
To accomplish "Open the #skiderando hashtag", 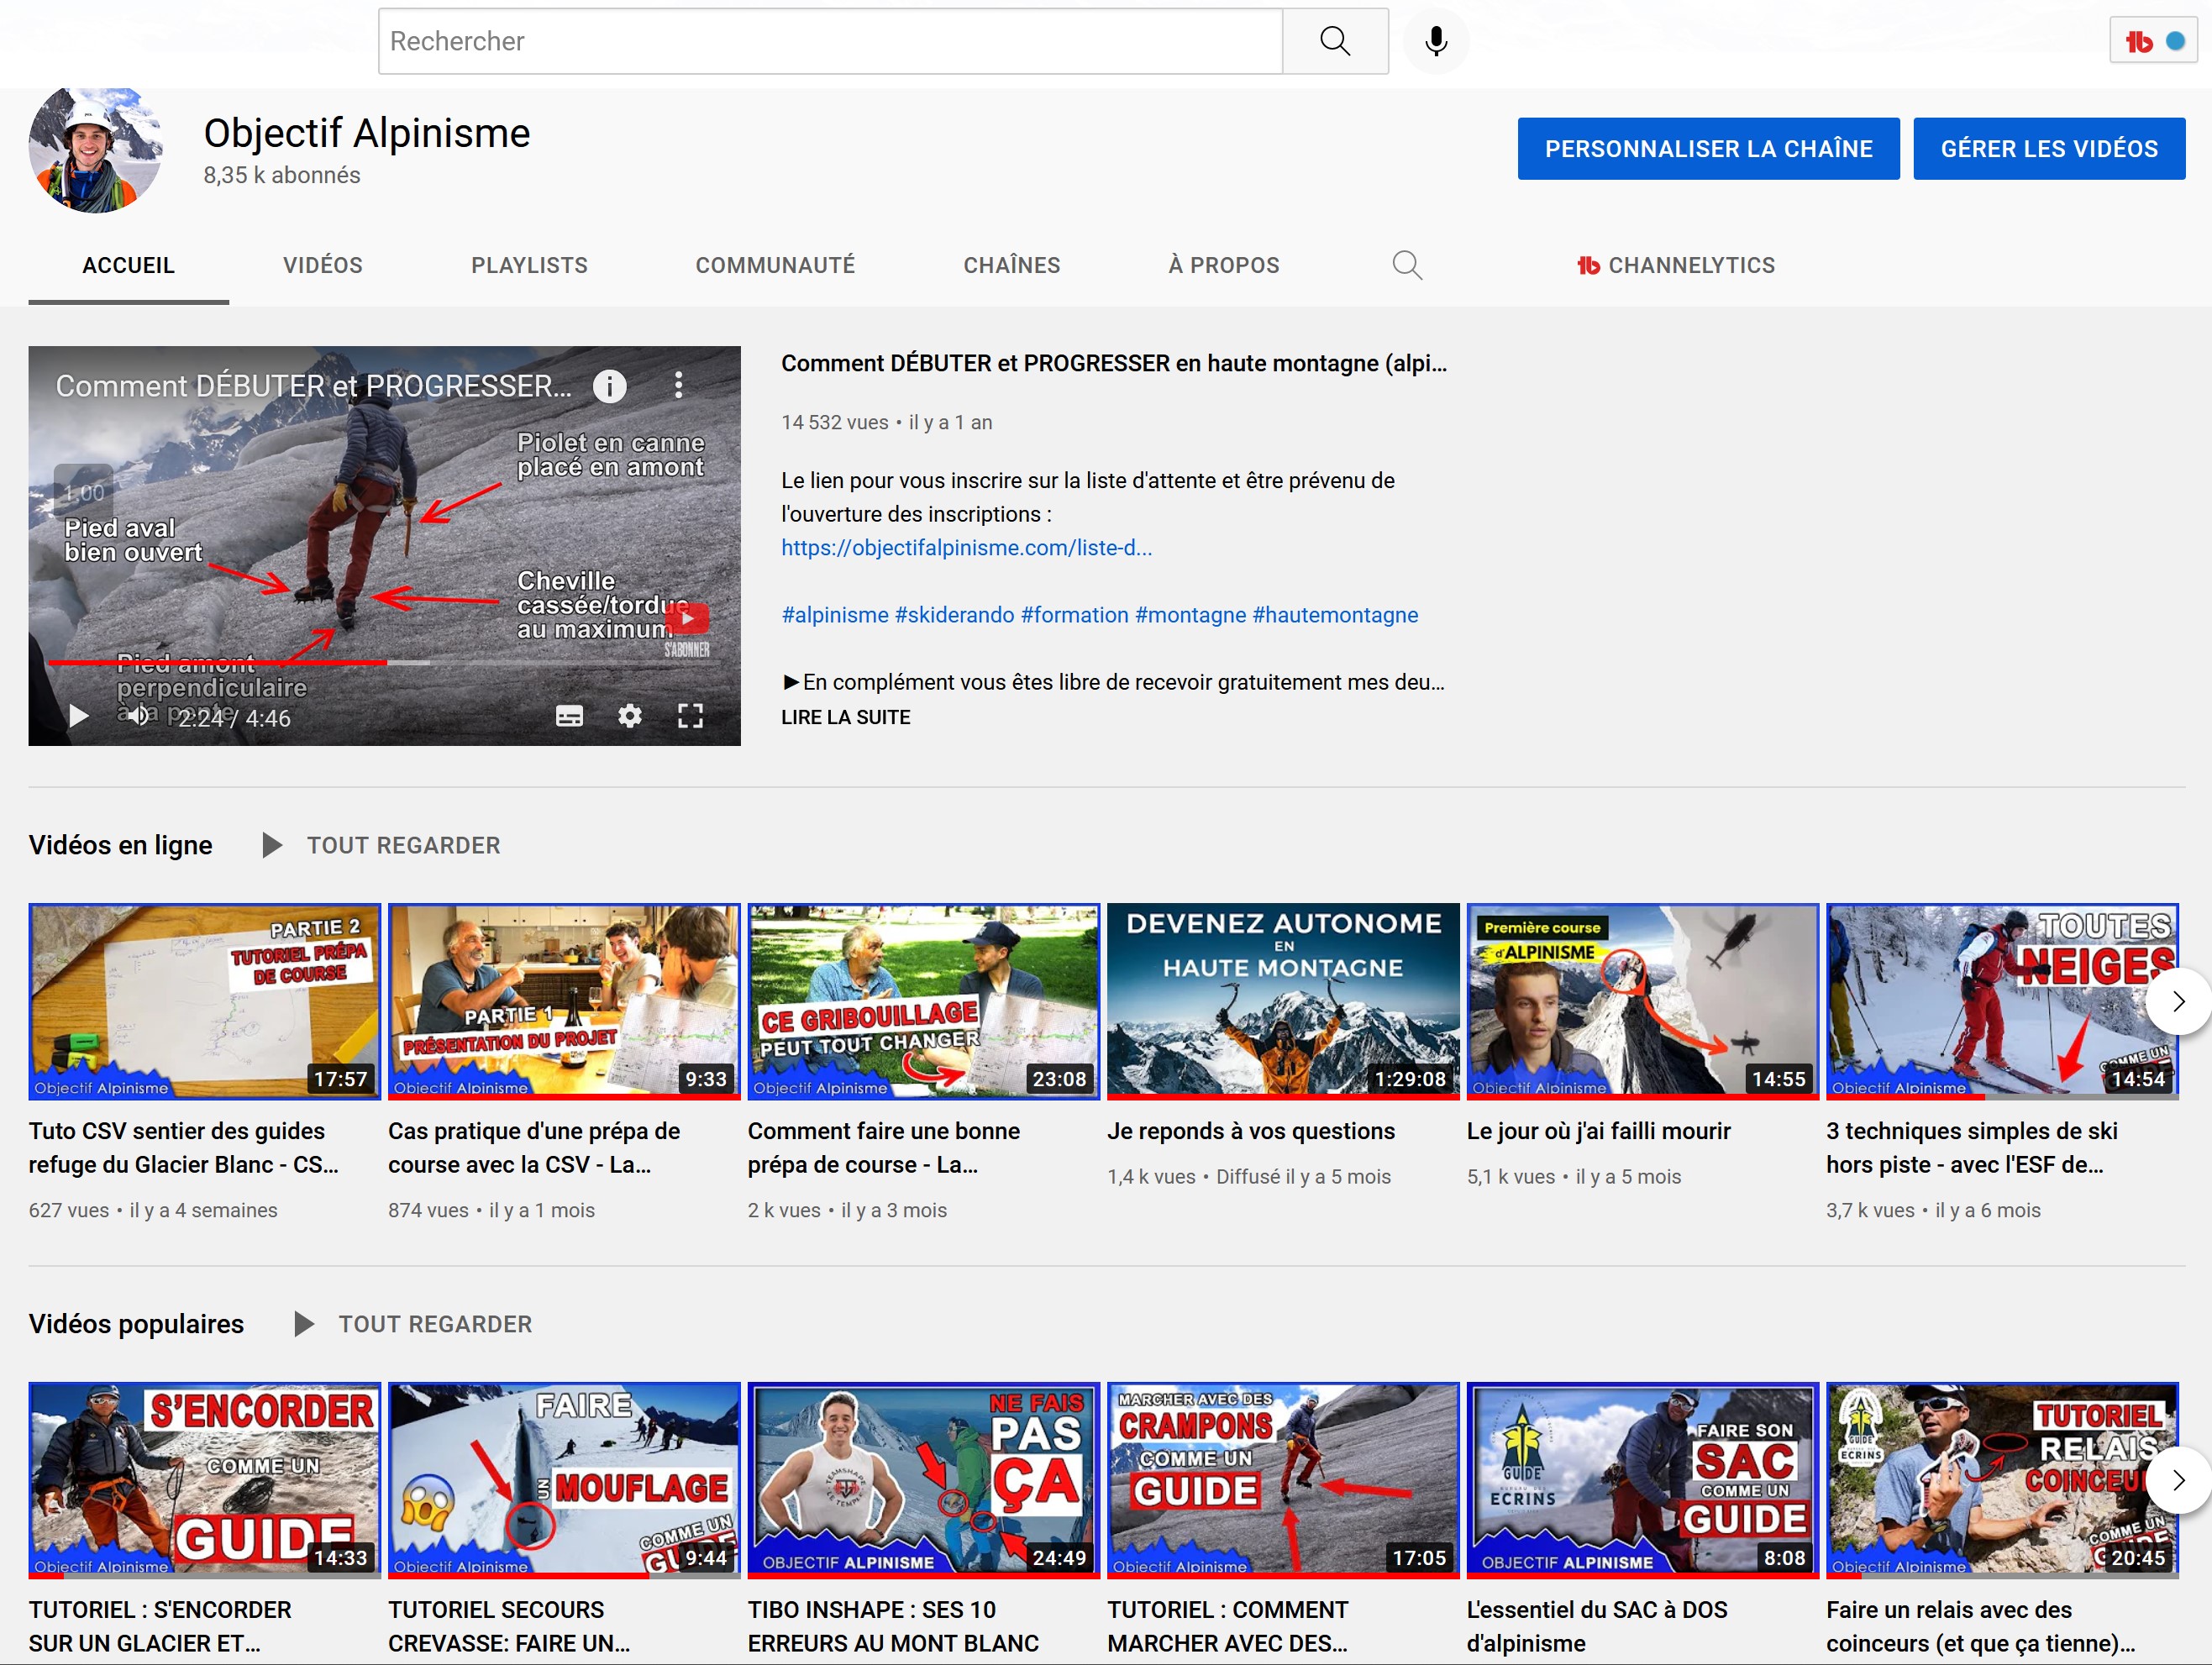I will (x=954, y=615).
